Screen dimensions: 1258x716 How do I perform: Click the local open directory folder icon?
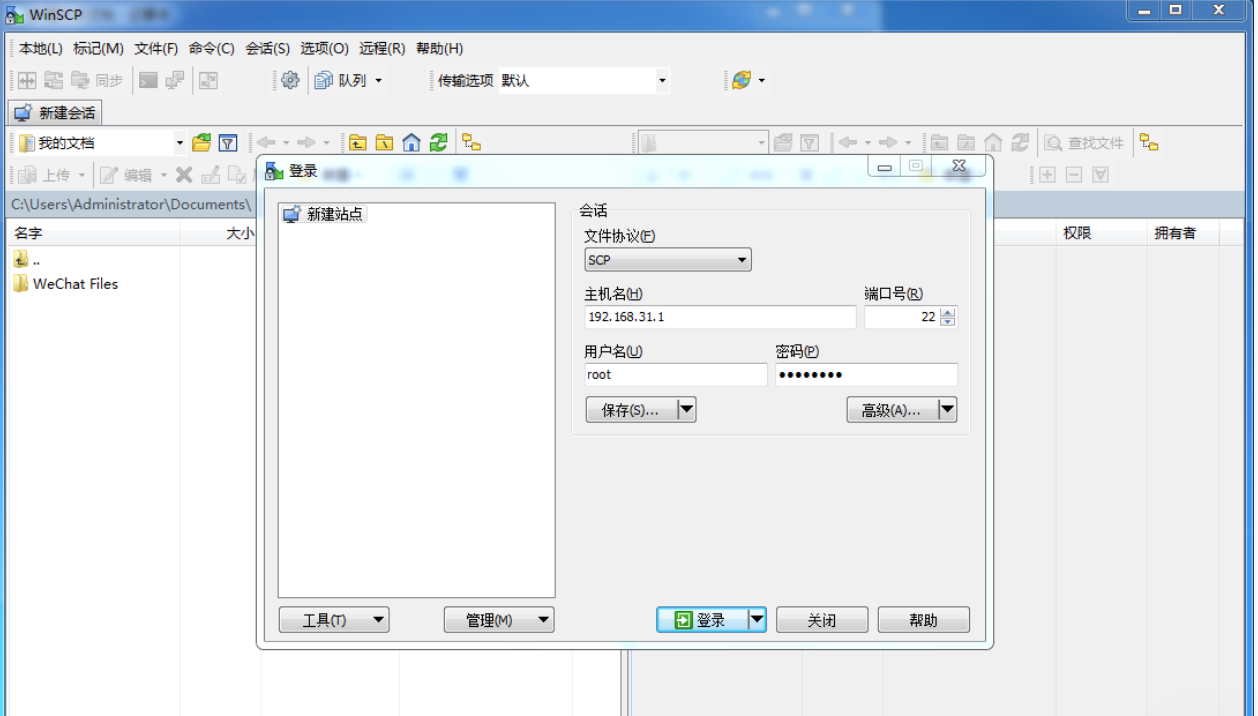(x=201, y=143)
